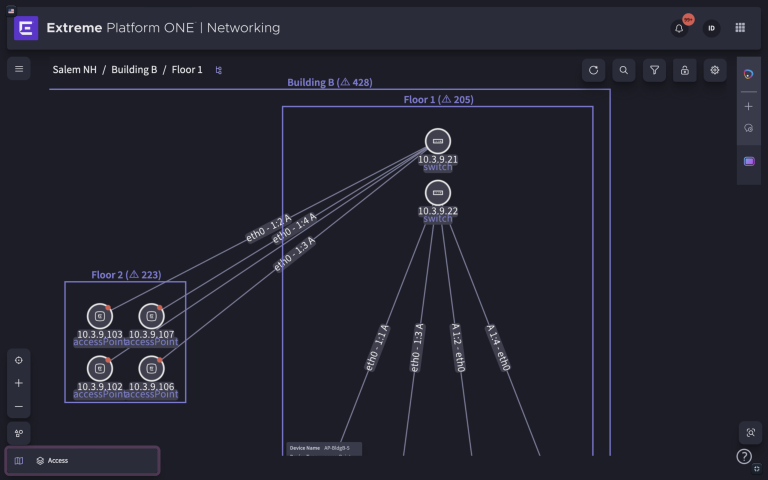Click link label eth0 - 1:1 A

click(377, 348)
